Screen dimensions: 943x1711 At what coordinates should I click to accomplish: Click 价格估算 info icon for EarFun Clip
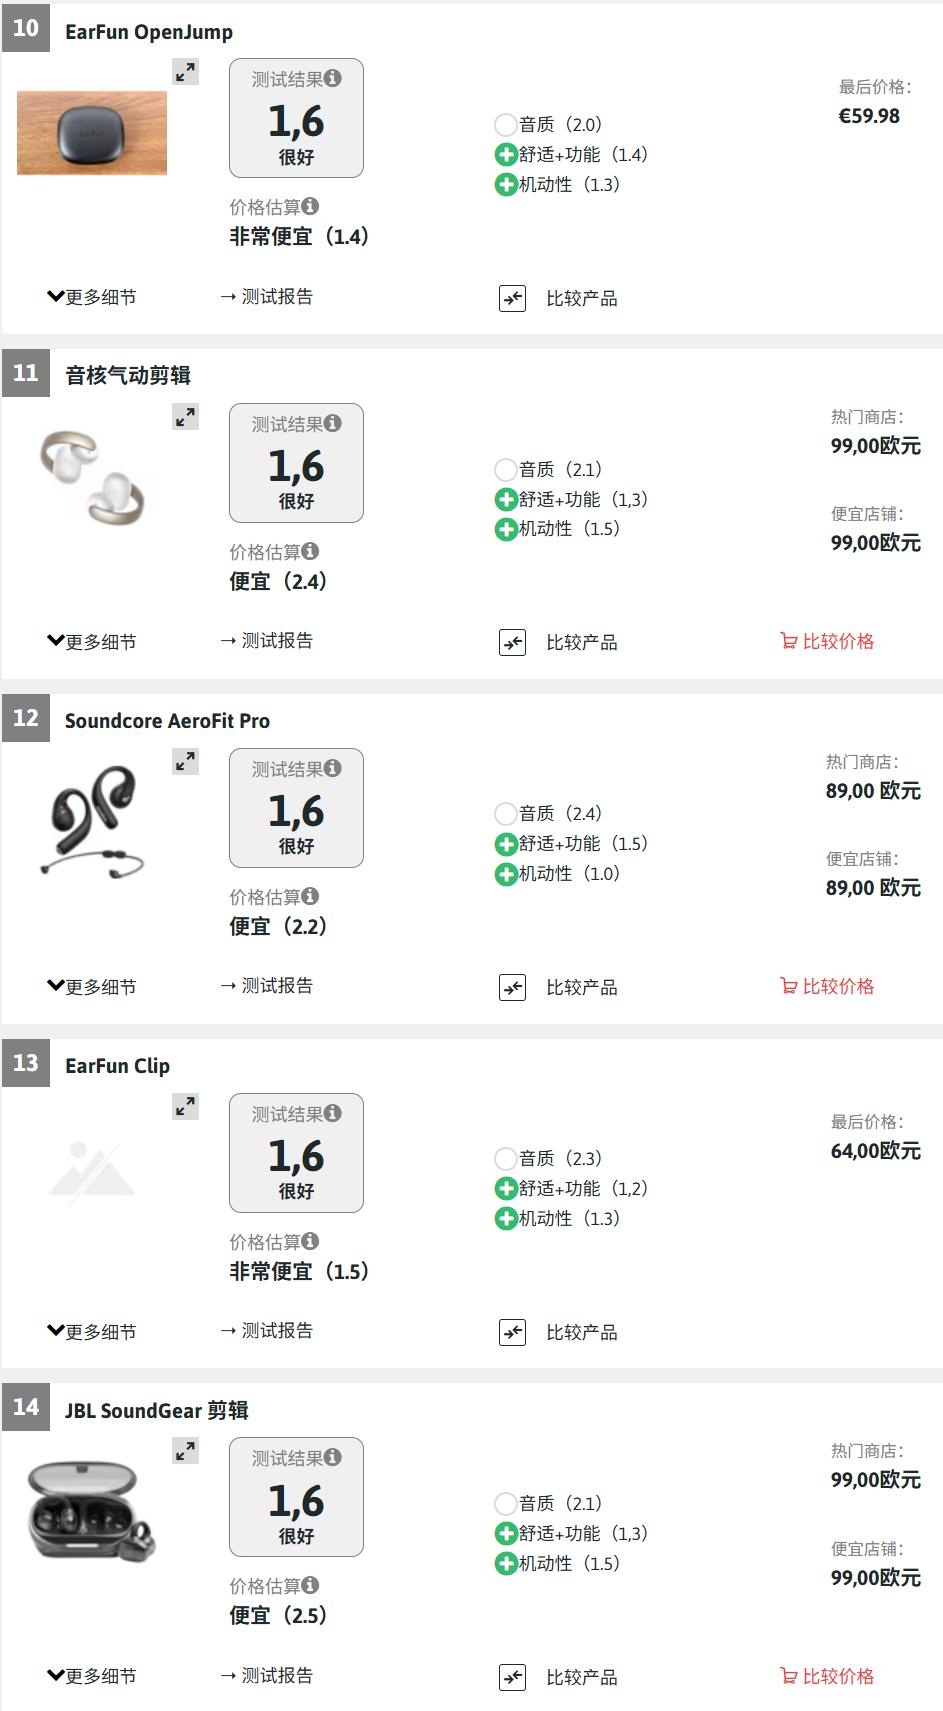tap(310, 1241)
